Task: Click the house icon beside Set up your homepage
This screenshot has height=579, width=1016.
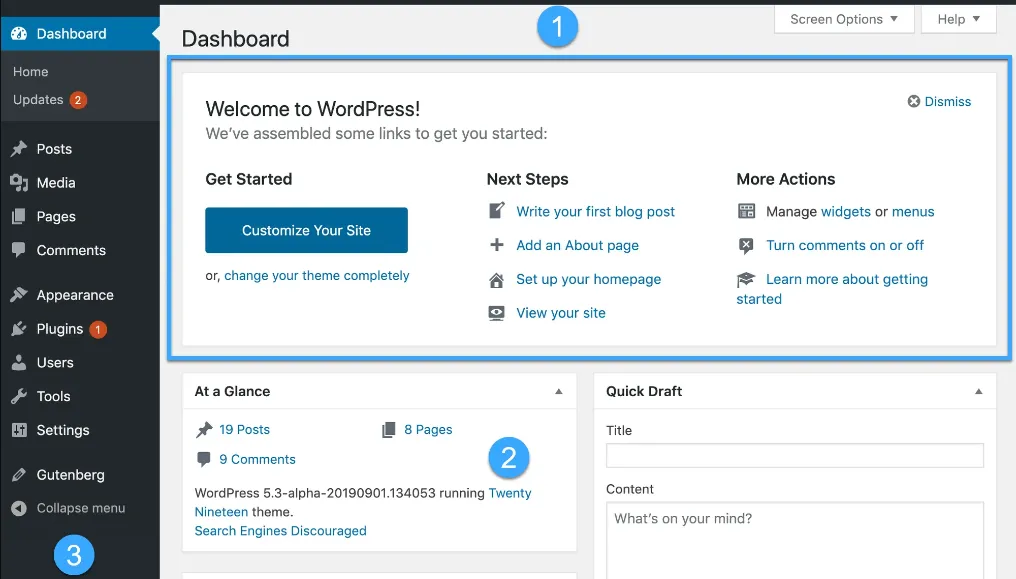Action: coord(496,280)
